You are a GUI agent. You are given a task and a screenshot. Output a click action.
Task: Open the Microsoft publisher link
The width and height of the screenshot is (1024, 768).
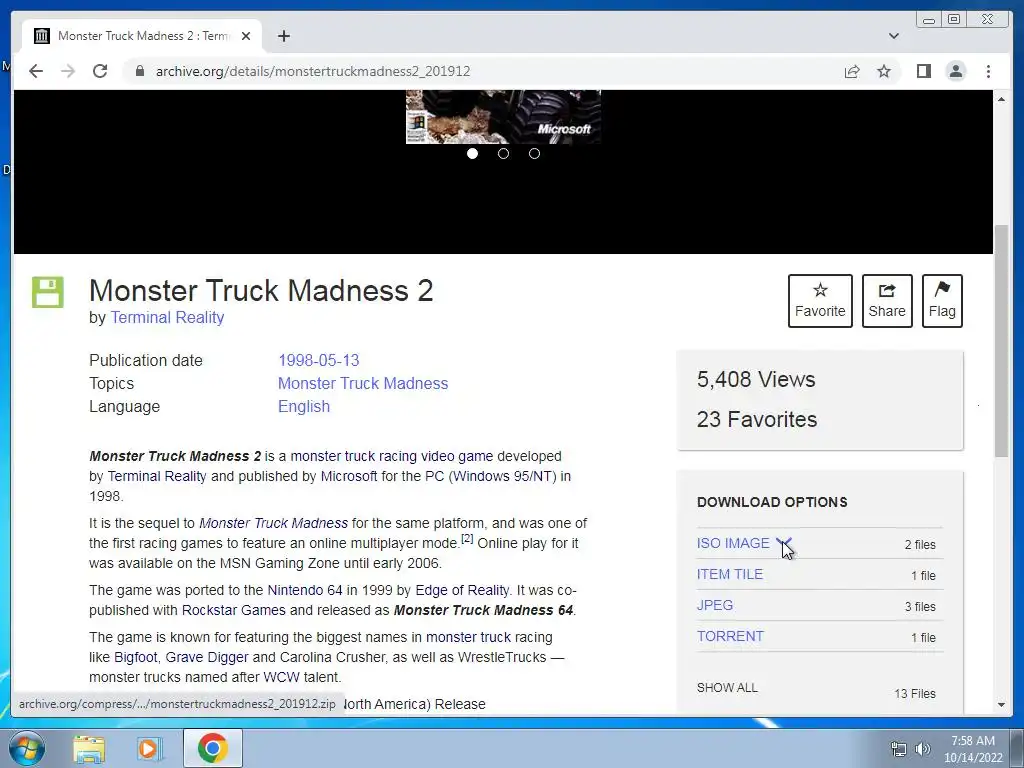coord(349,476)
